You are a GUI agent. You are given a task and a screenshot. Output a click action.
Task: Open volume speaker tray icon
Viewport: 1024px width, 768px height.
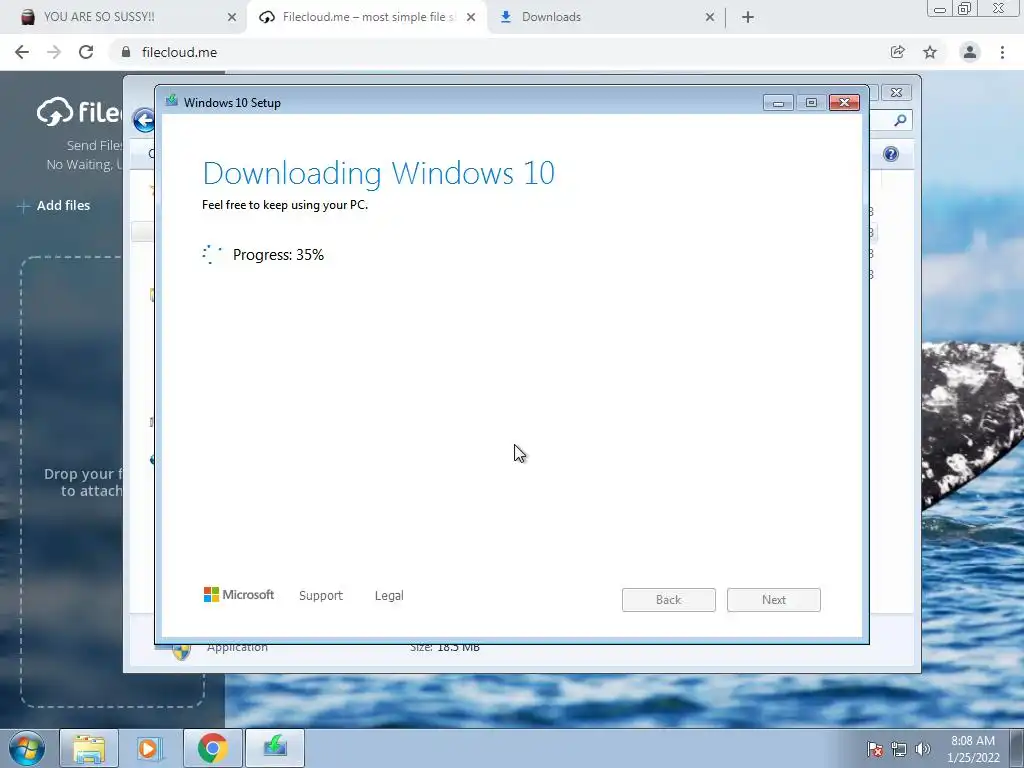(923, 749)
